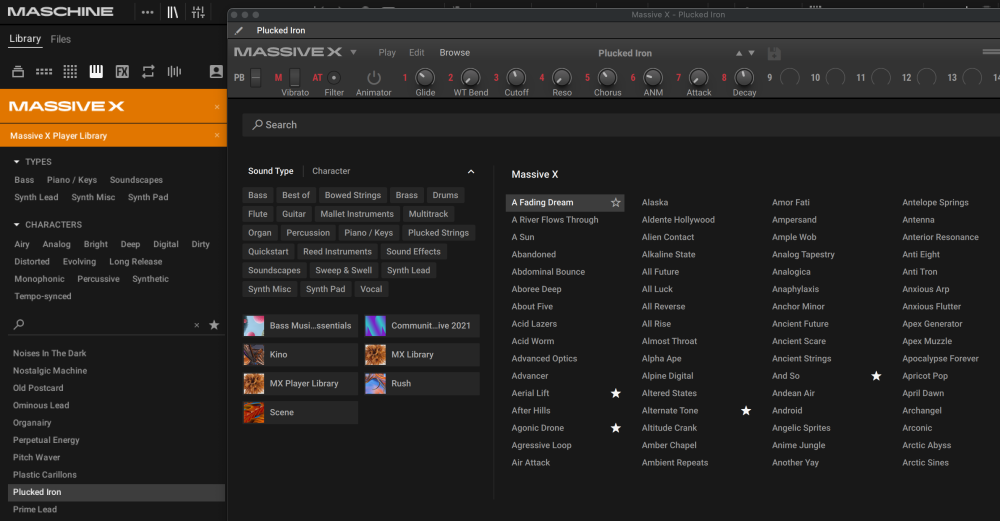This screenshot has width=1000, height=521.
Task: Toggle the Filter aftertouch button
Action: point(334,78)
